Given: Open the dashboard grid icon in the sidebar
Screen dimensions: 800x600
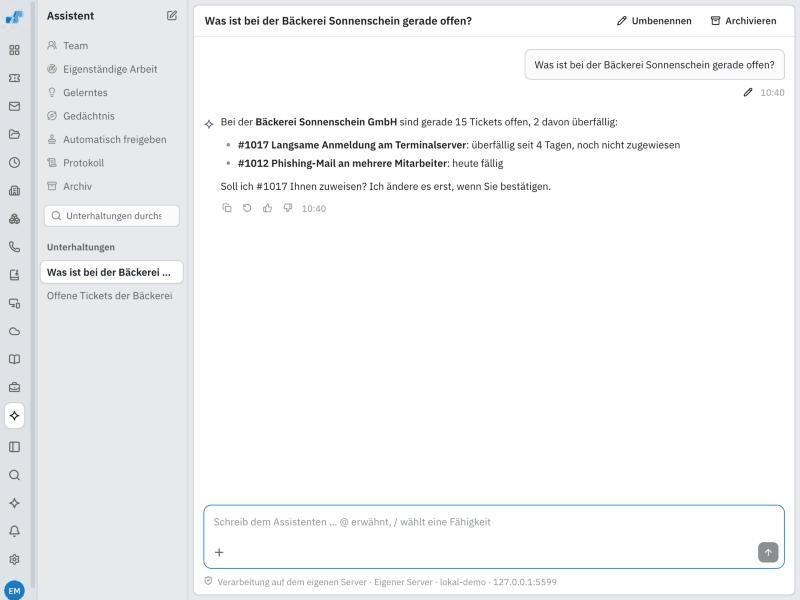Looking at the screenshot, I should pos(14,50).
